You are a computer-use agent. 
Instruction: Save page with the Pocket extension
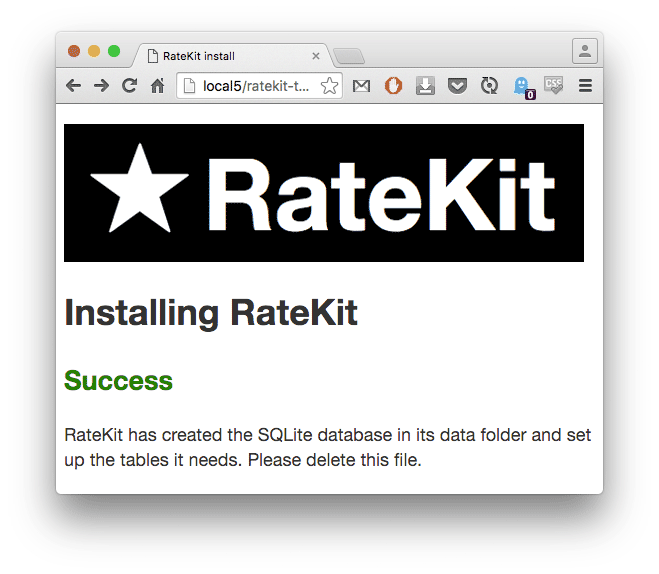click(x=457, y=86)
